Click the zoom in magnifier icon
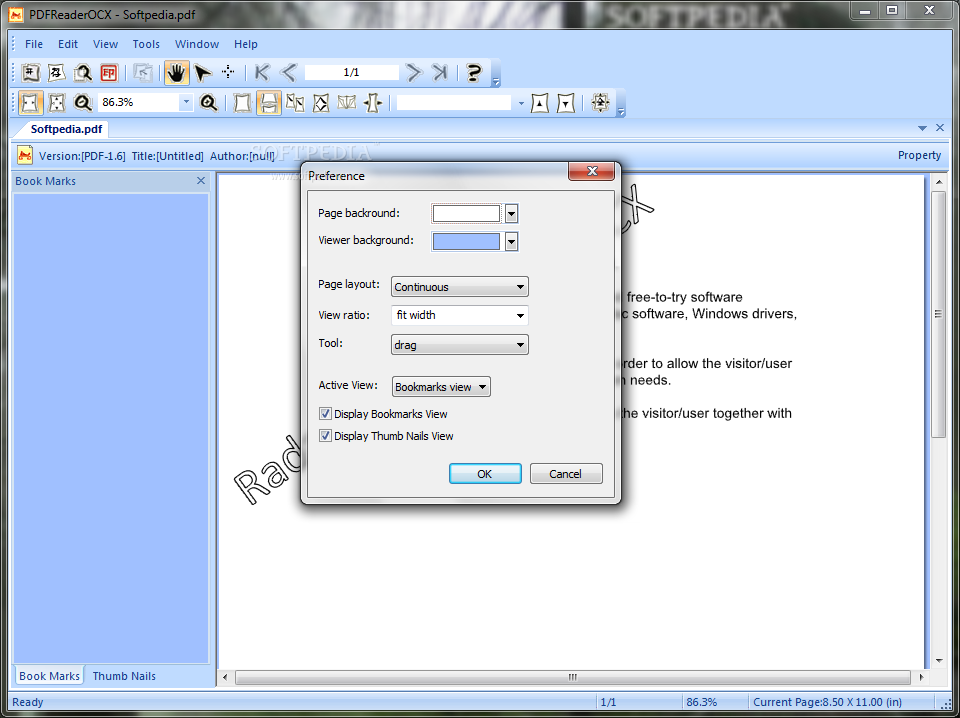 209,103
